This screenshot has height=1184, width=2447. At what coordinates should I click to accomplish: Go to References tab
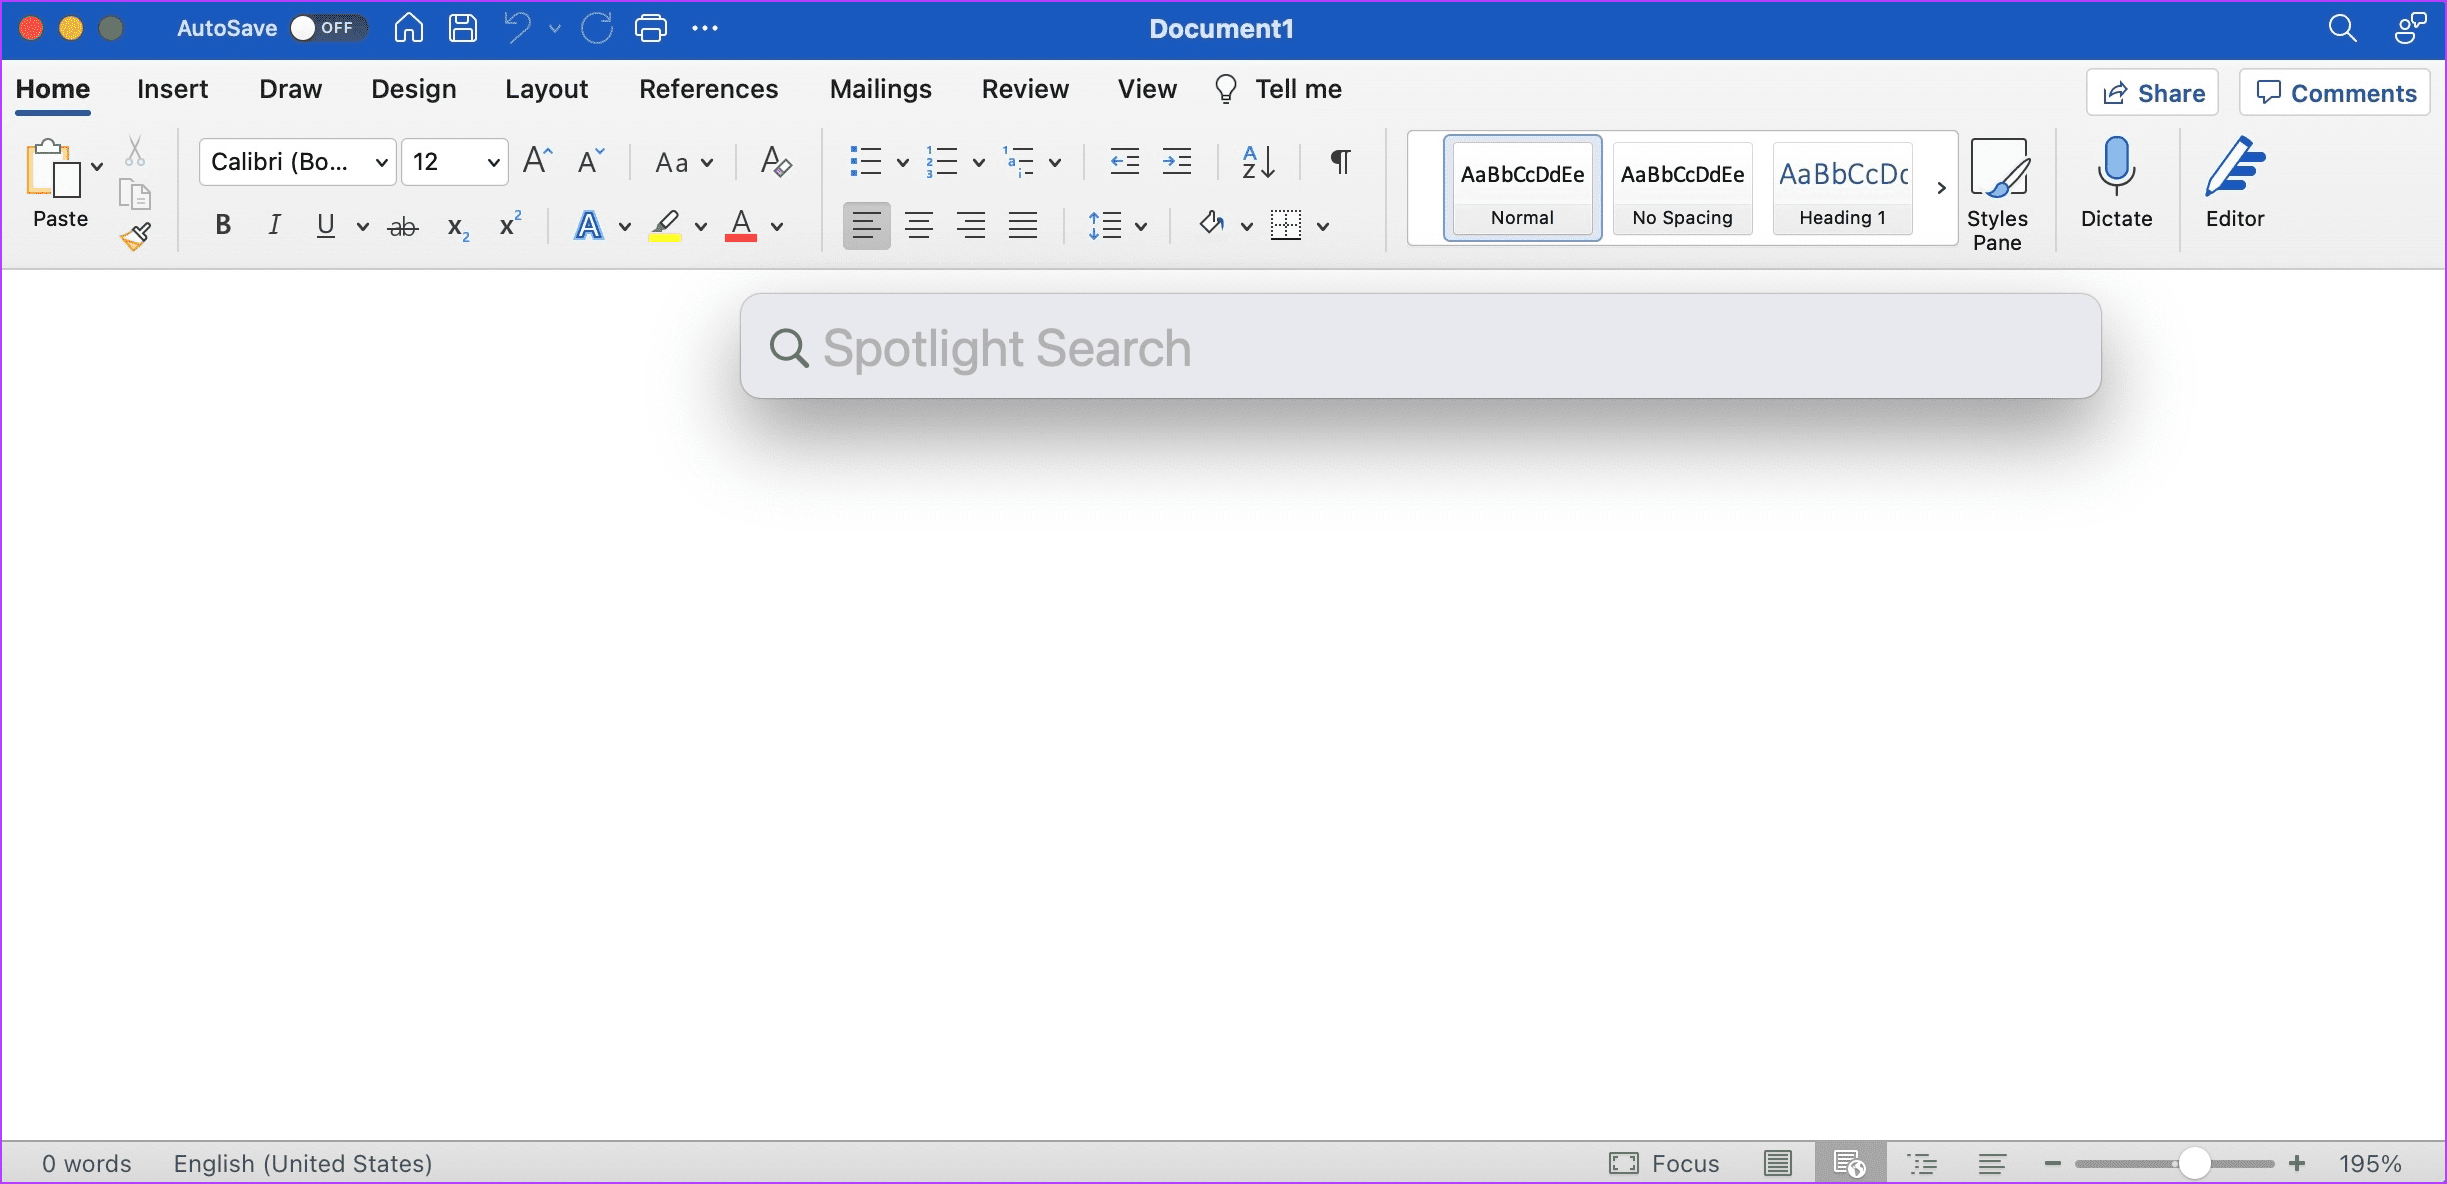click(708, 89)
